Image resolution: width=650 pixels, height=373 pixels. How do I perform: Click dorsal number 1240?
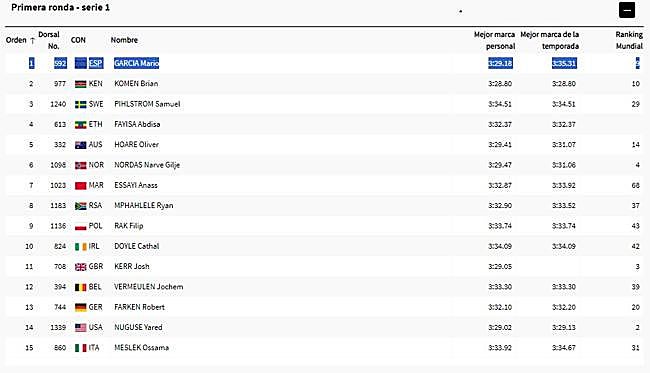(58, 104)
